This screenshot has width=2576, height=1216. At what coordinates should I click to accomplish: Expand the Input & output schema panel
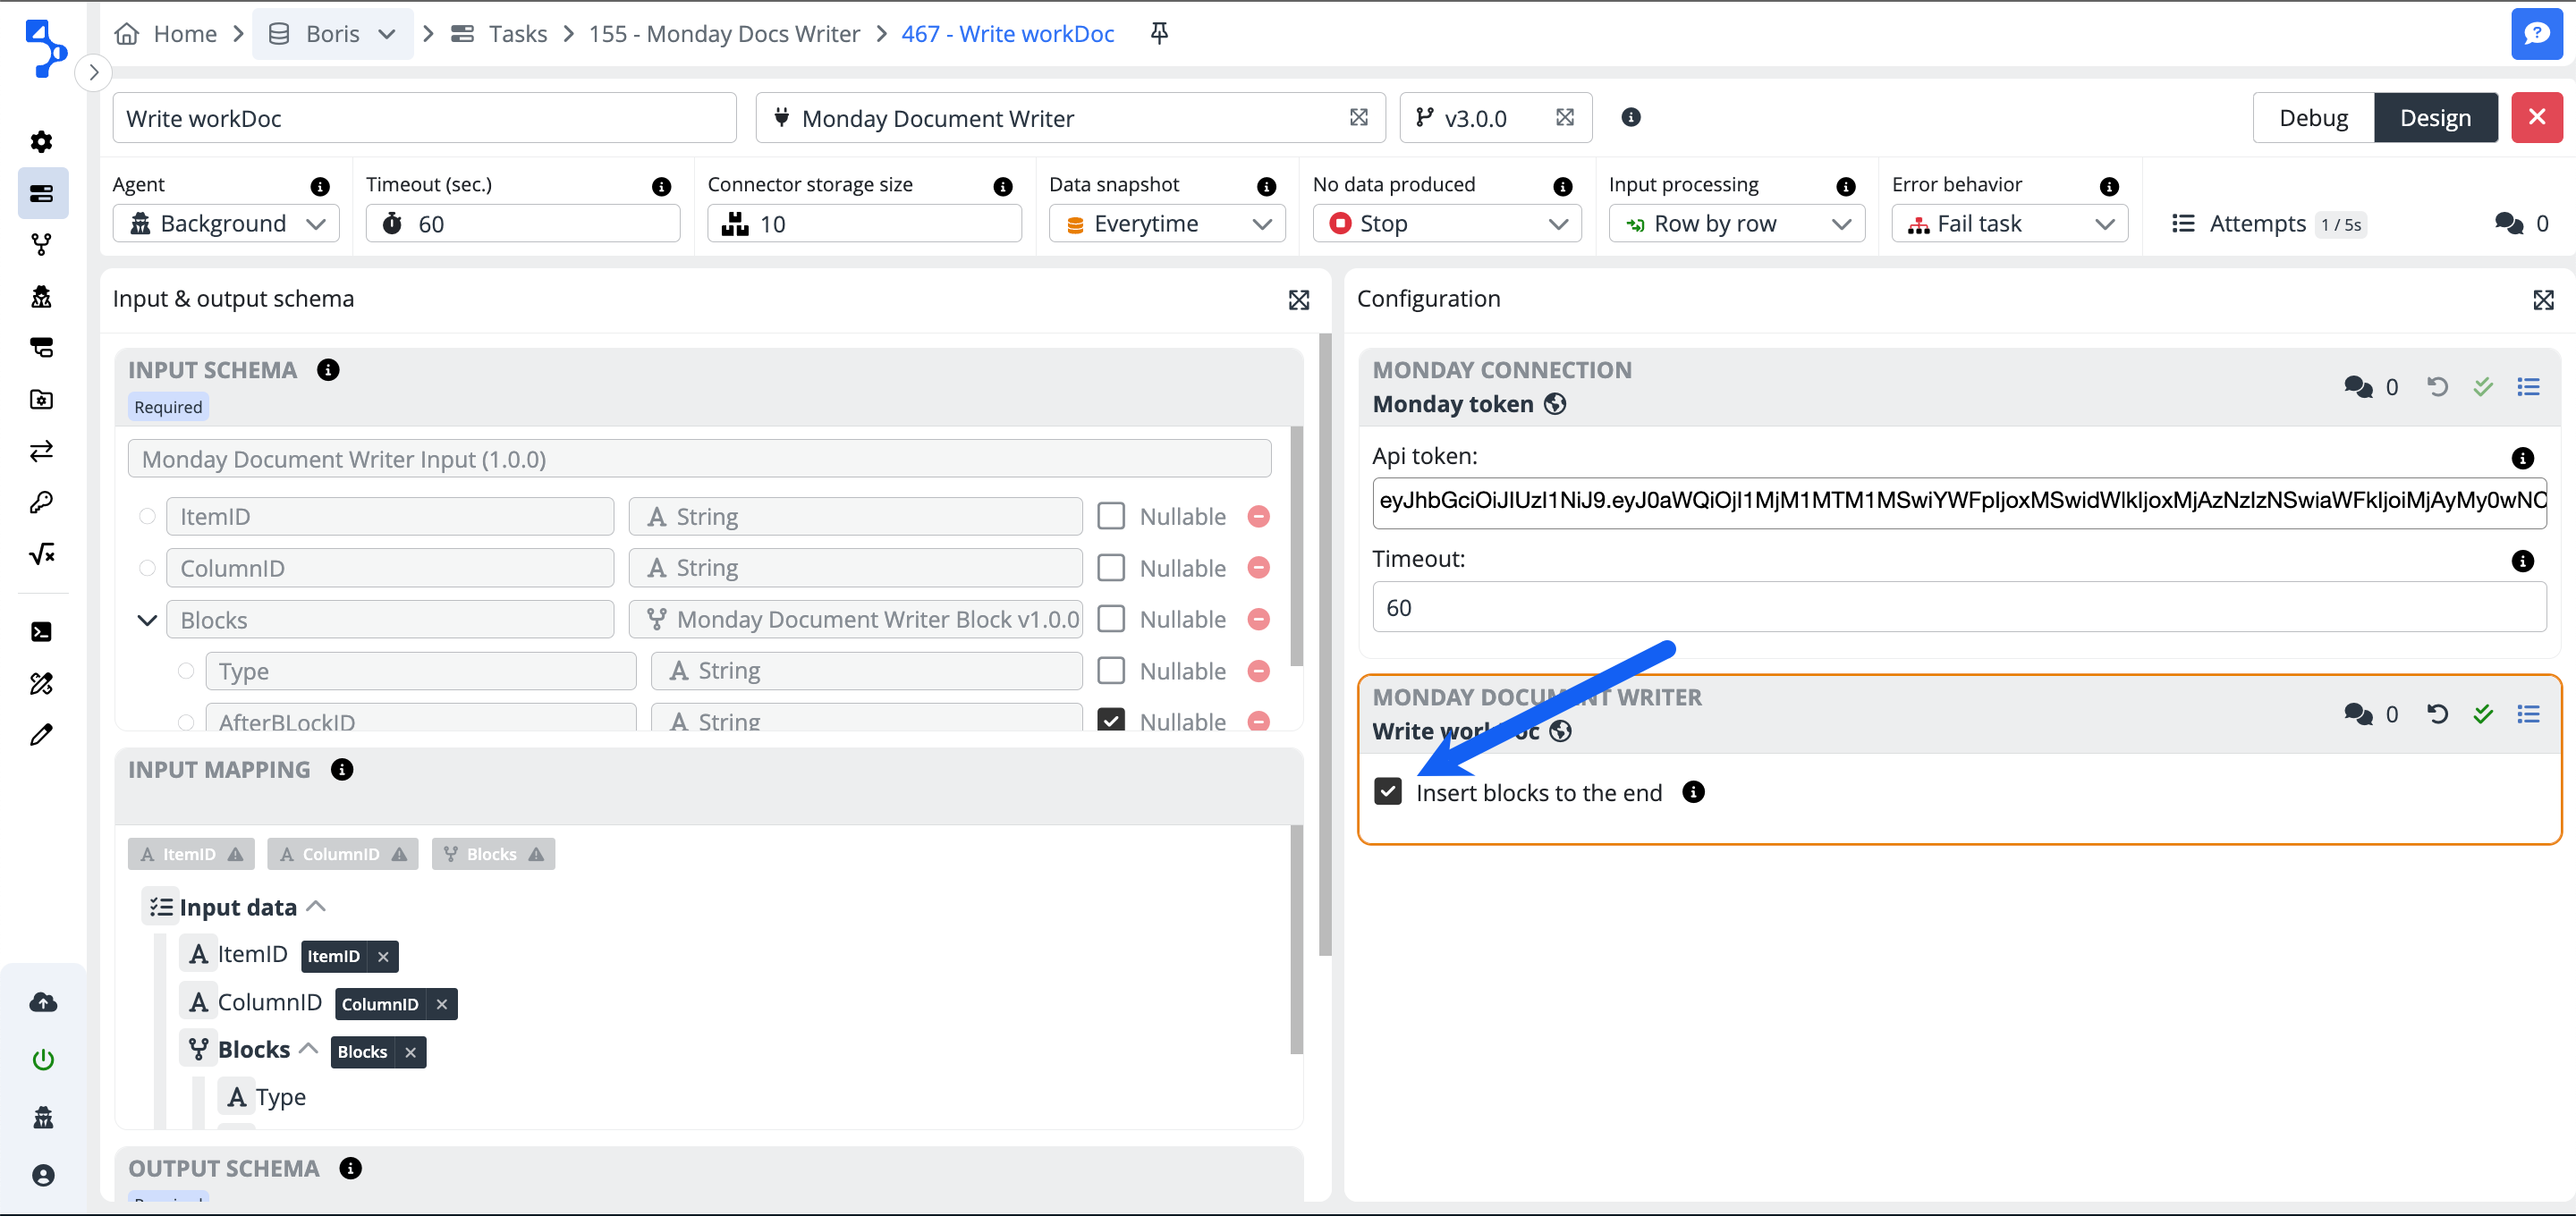coord(1298,300)
